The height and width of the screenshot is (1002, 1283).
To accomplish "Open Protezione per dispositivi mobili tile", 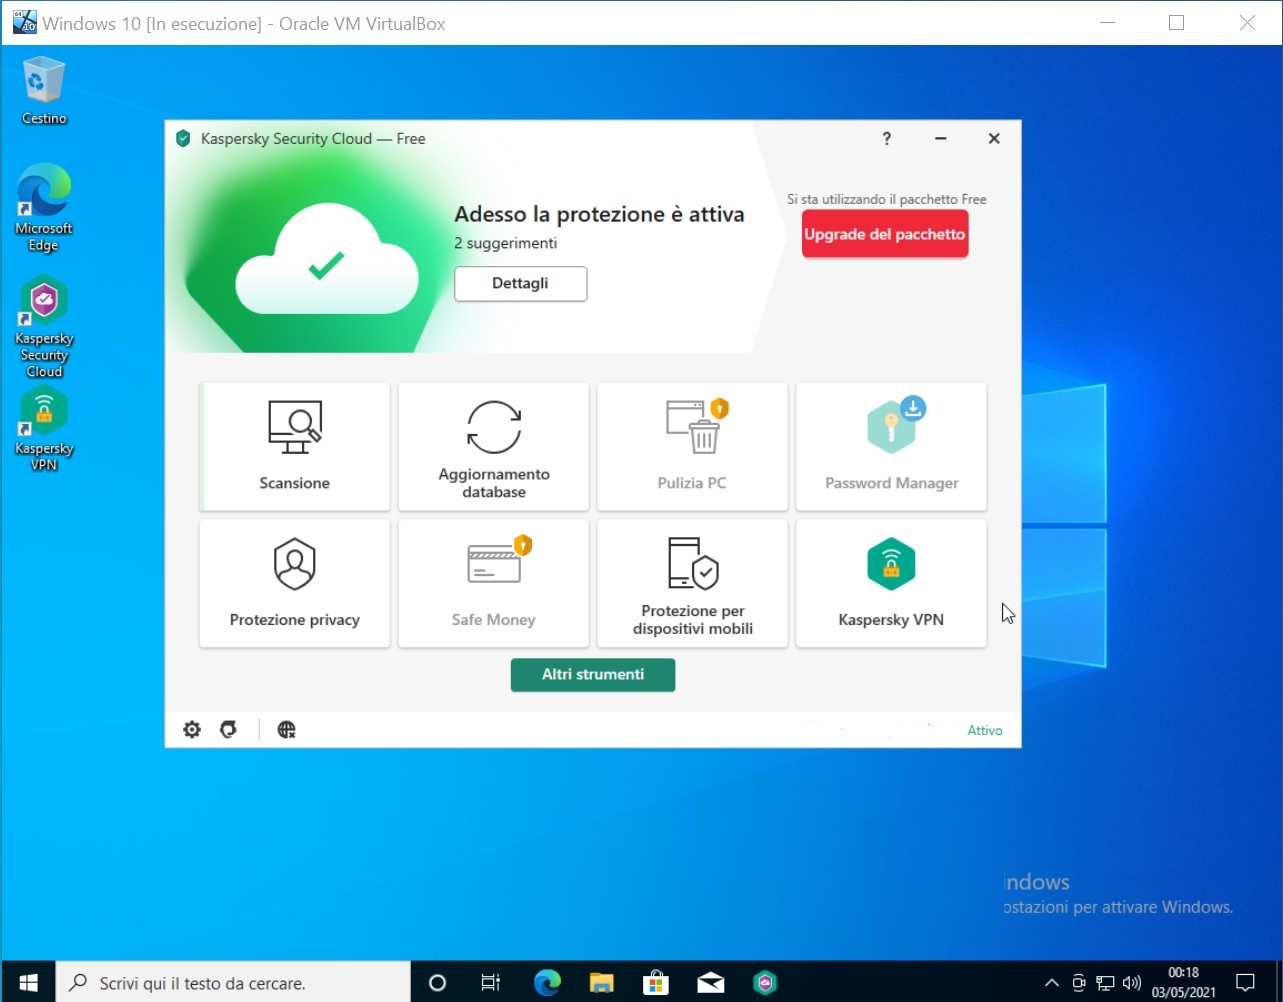I will coord(692,583).
